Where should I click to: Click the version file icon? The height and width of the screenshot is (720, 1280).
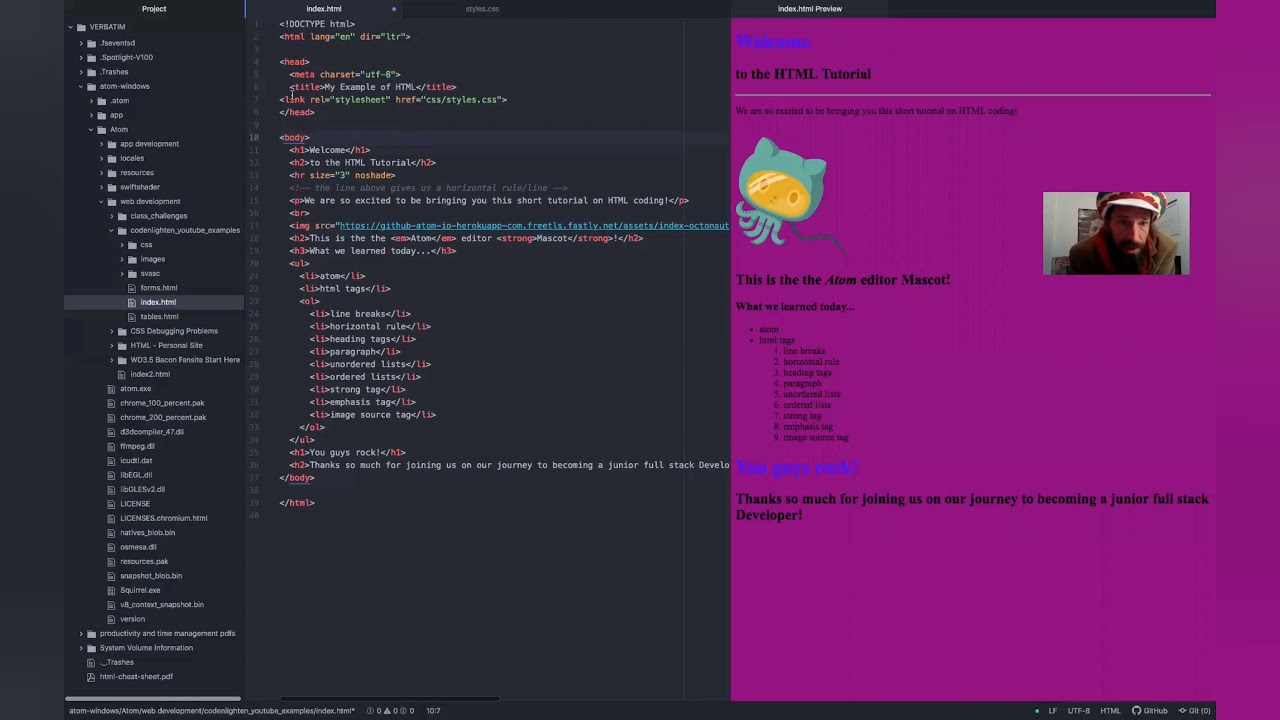point(111,619)
